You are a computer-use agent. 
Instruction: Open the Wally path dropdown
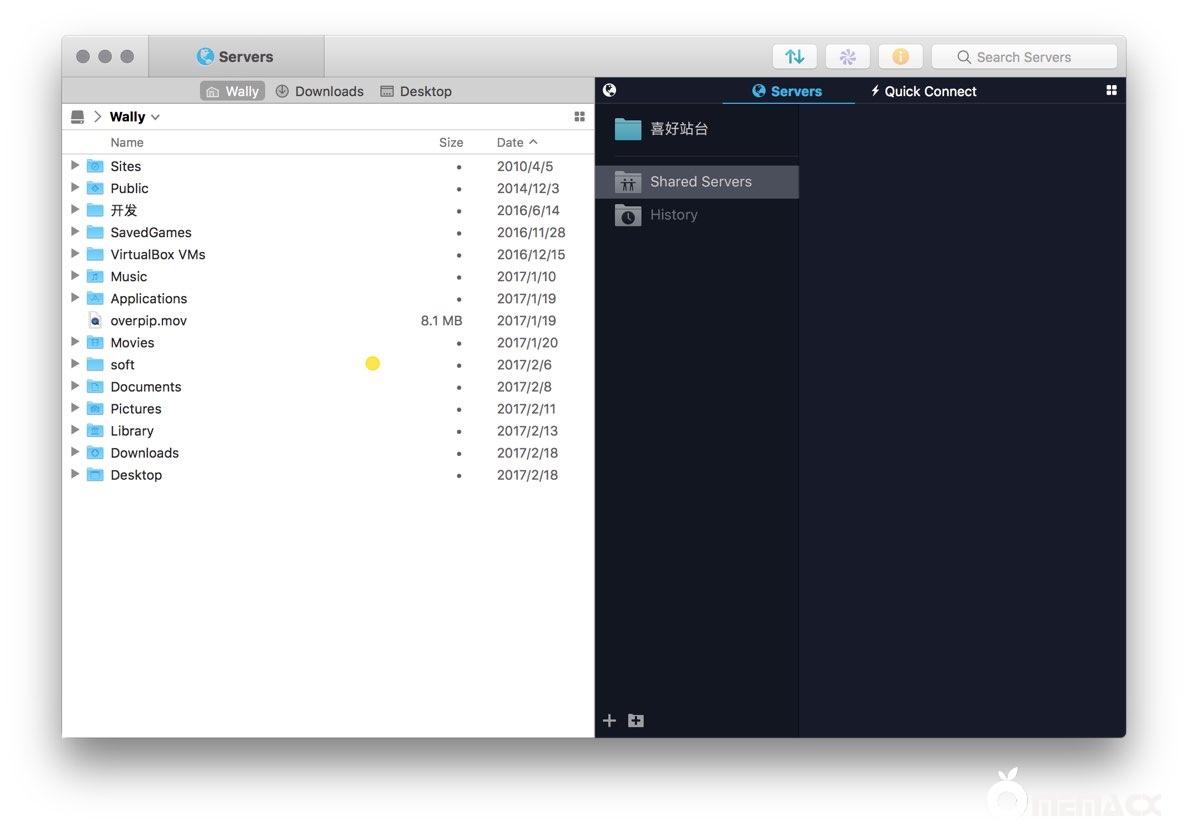click(135, 117)
